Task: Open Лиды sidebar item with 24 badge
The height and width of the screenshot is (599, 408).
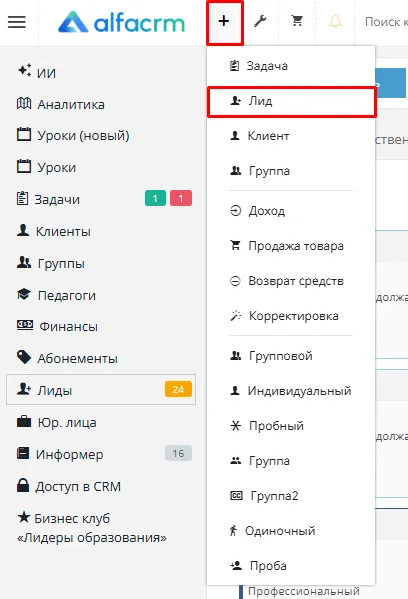Action: click(101, 390)
